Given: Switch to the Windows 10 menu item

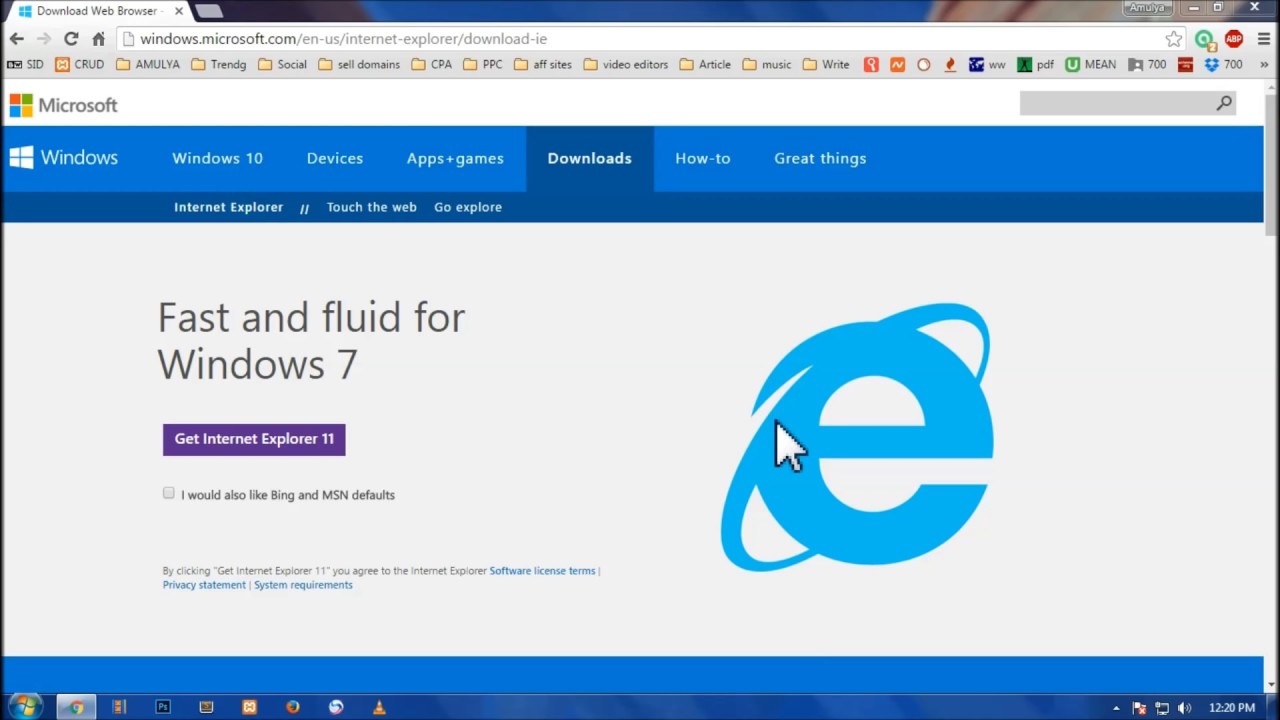Looking at the screenshot, I should click(217, 158).
